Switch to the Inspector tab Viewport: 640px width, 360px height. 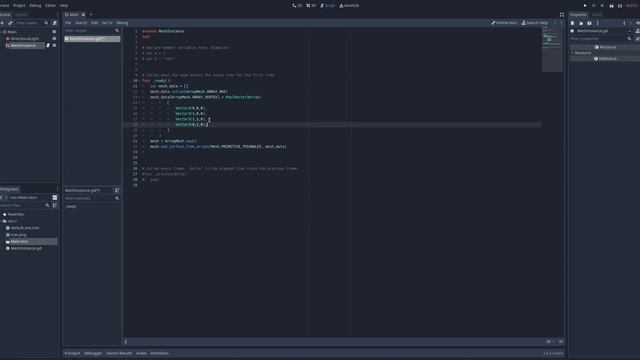coord(578,15)
